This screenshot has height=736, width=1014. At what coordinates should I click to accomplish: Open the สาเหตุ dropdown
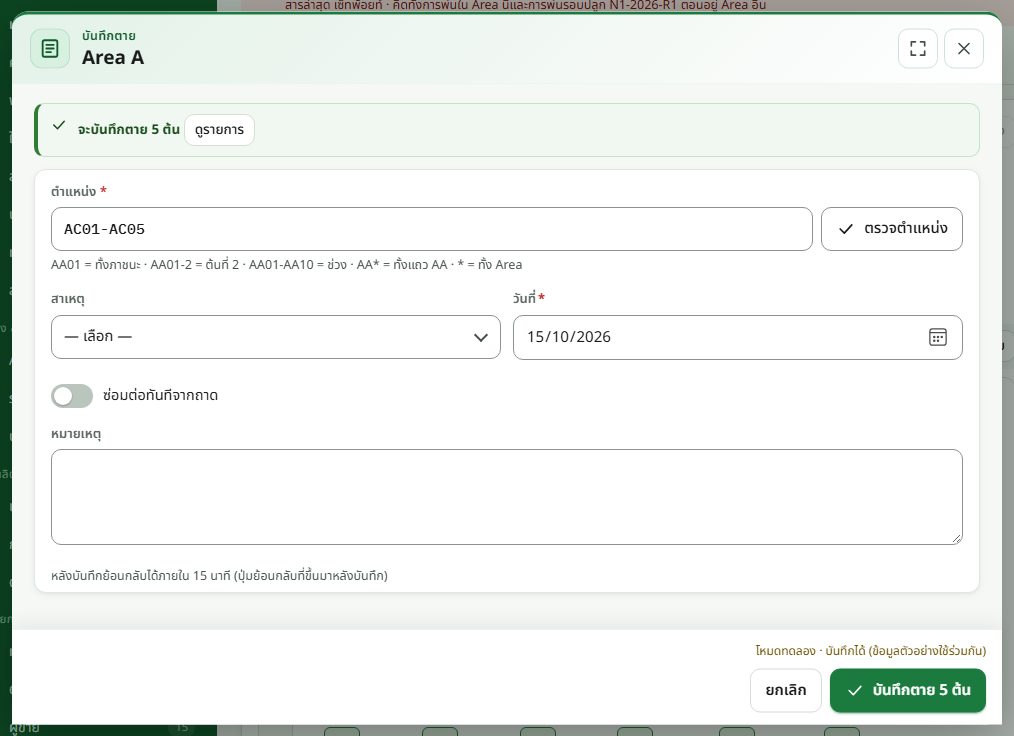[275, 337]
